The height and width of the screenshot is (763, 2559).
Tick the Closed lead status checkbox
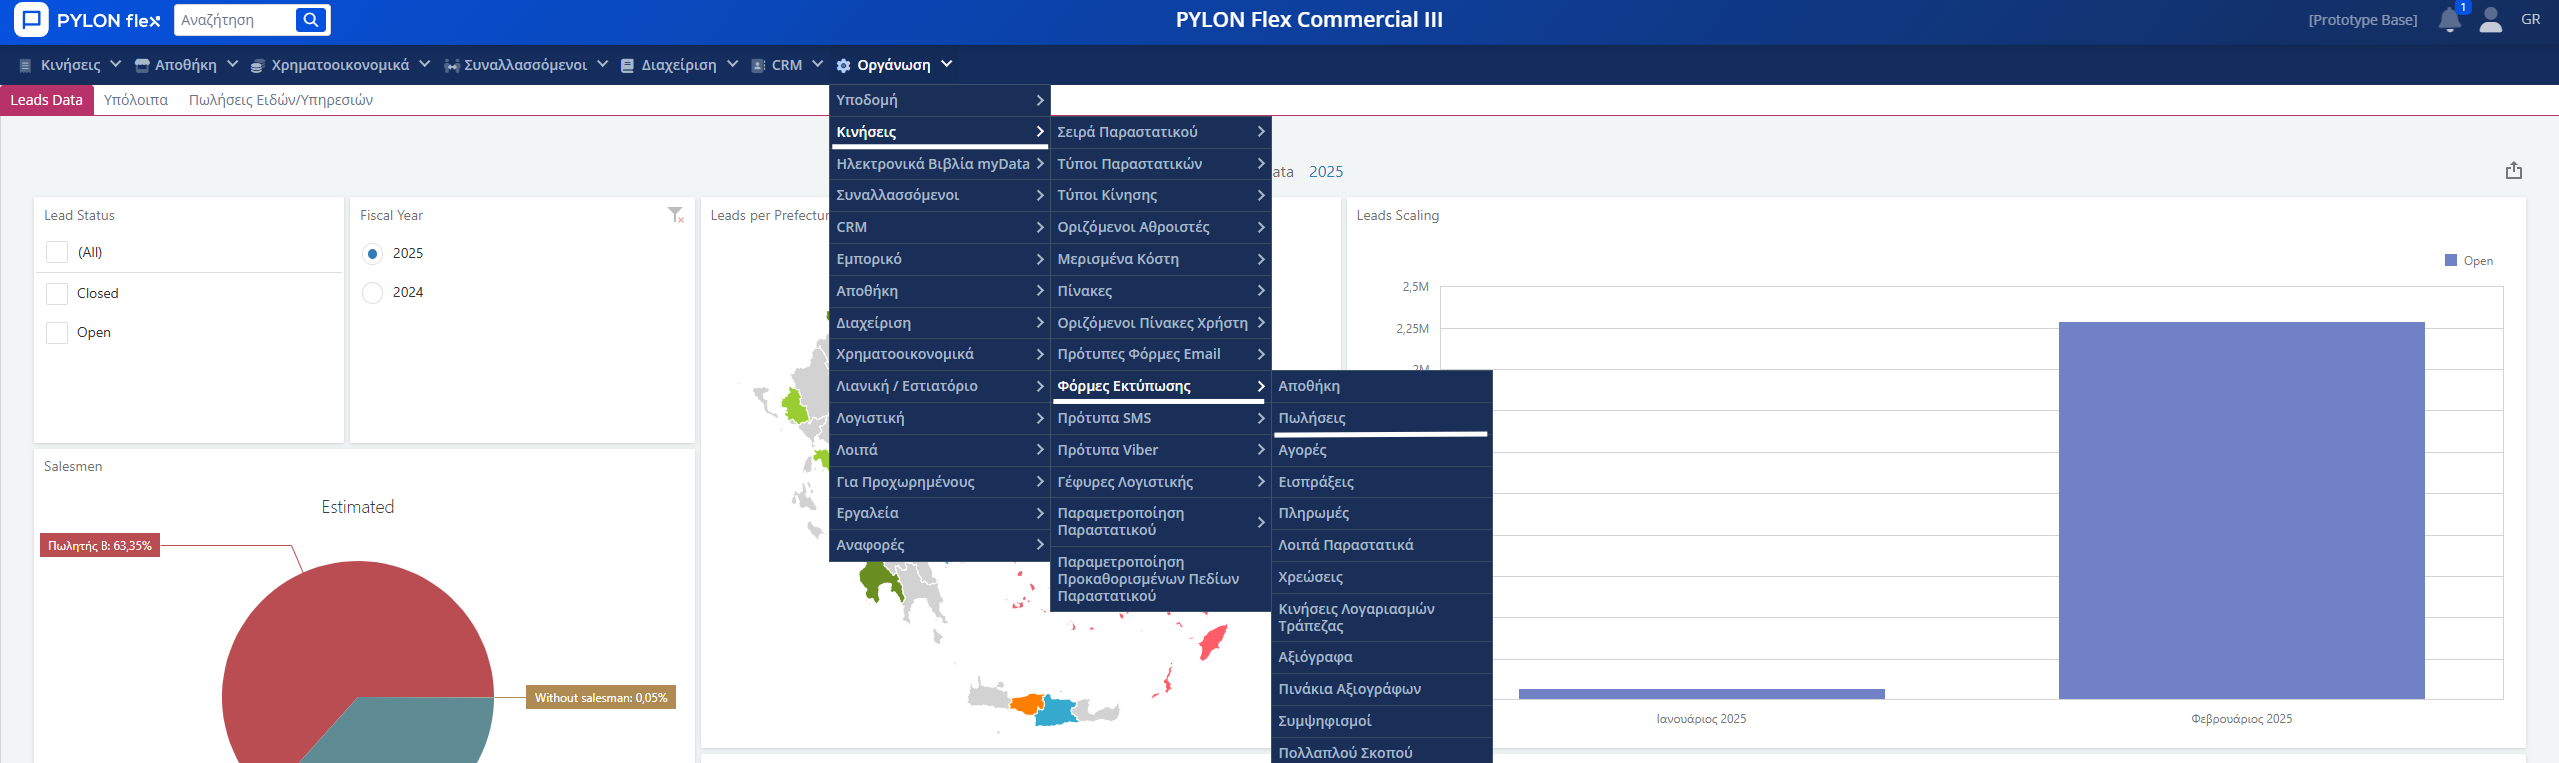pos(57,293)
